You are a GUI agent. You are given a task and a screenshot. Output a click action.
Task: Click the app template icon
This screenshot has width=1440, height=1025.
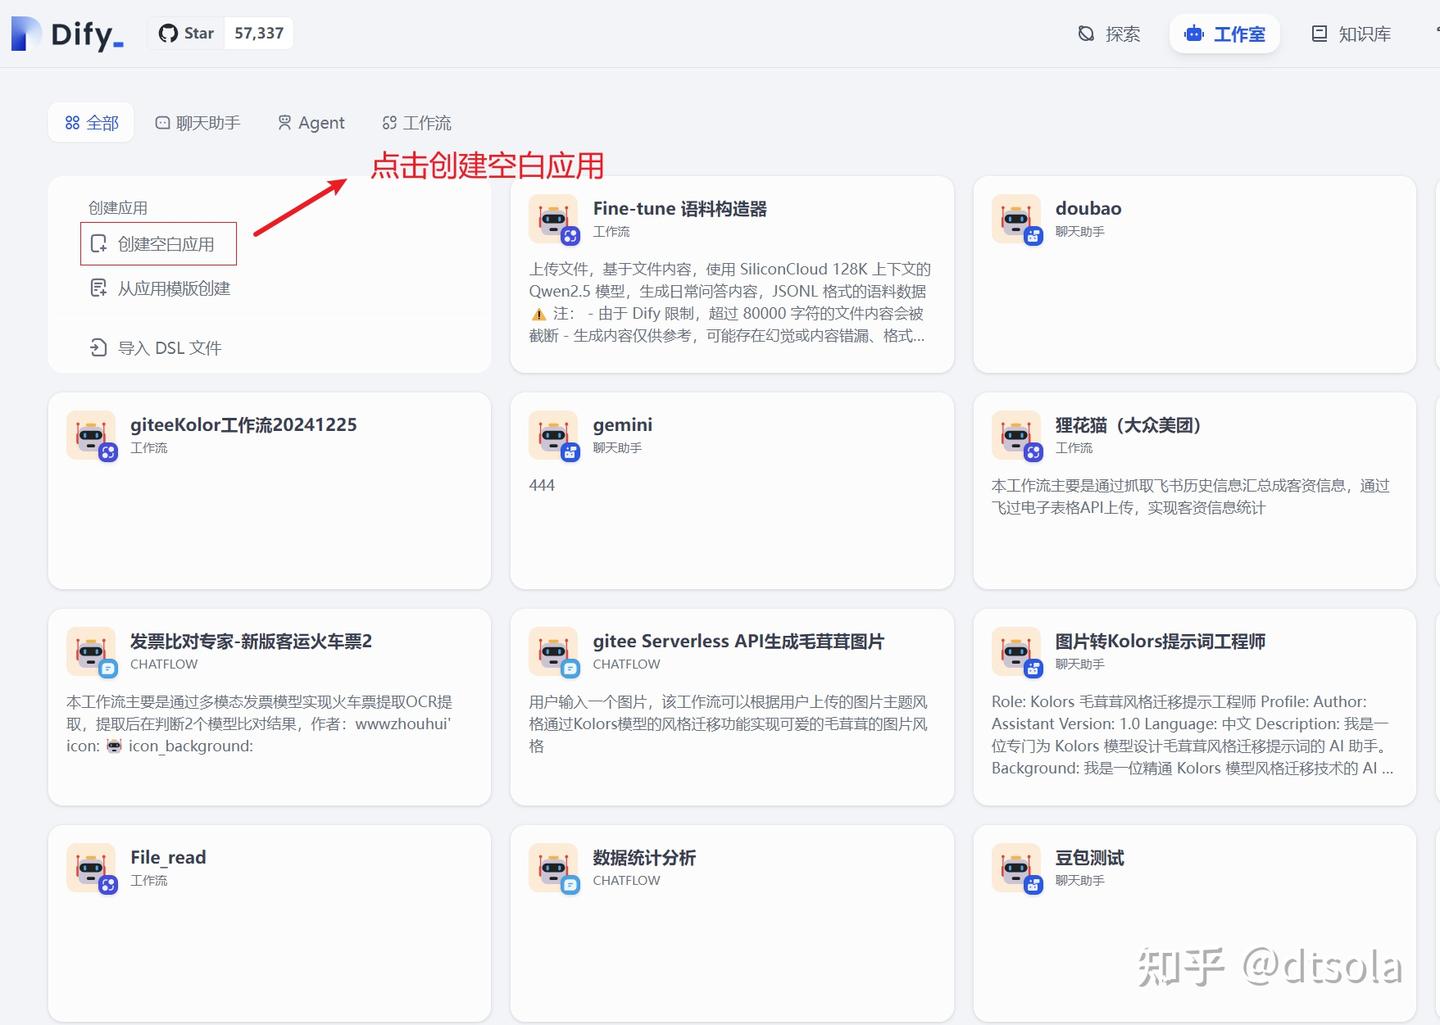(x=98, y=288)
